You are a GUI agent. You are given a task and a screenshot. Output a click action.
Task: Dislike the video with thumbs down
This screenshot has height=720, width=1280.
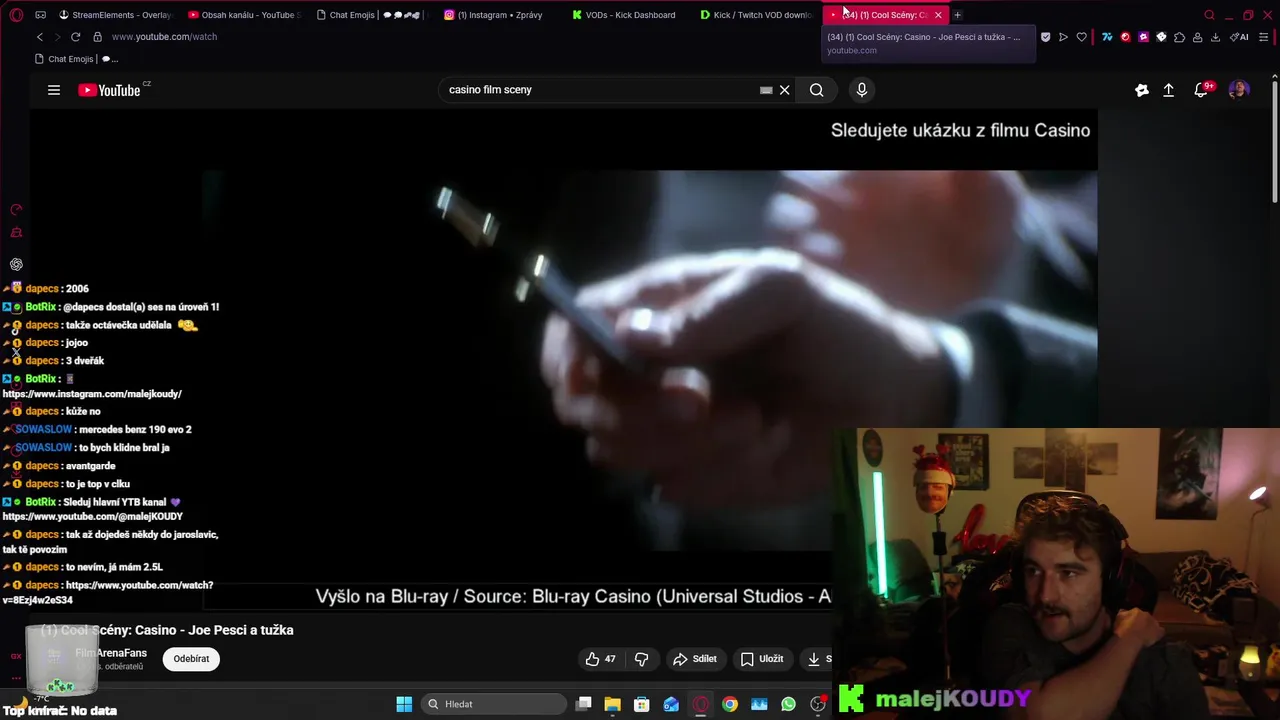(x=642, y=659)
